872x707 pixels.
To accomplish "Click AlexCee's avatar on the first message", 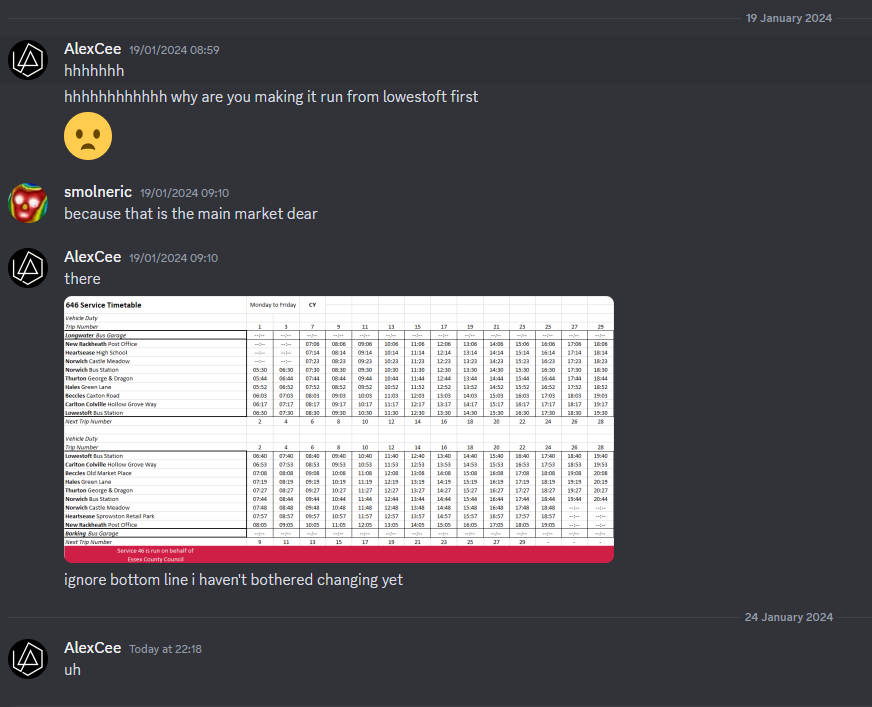I will click(28, 60).
